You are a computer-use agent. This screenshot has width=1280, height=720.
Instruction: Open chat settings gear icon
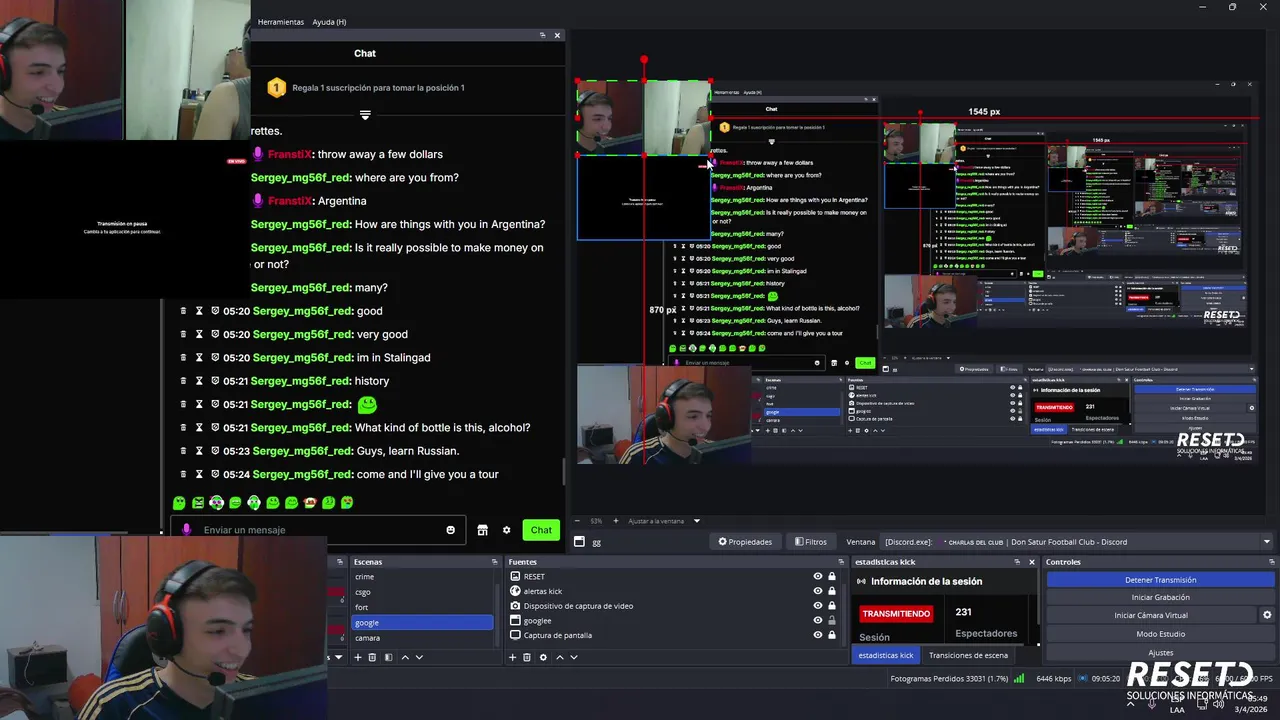(507, 530)
